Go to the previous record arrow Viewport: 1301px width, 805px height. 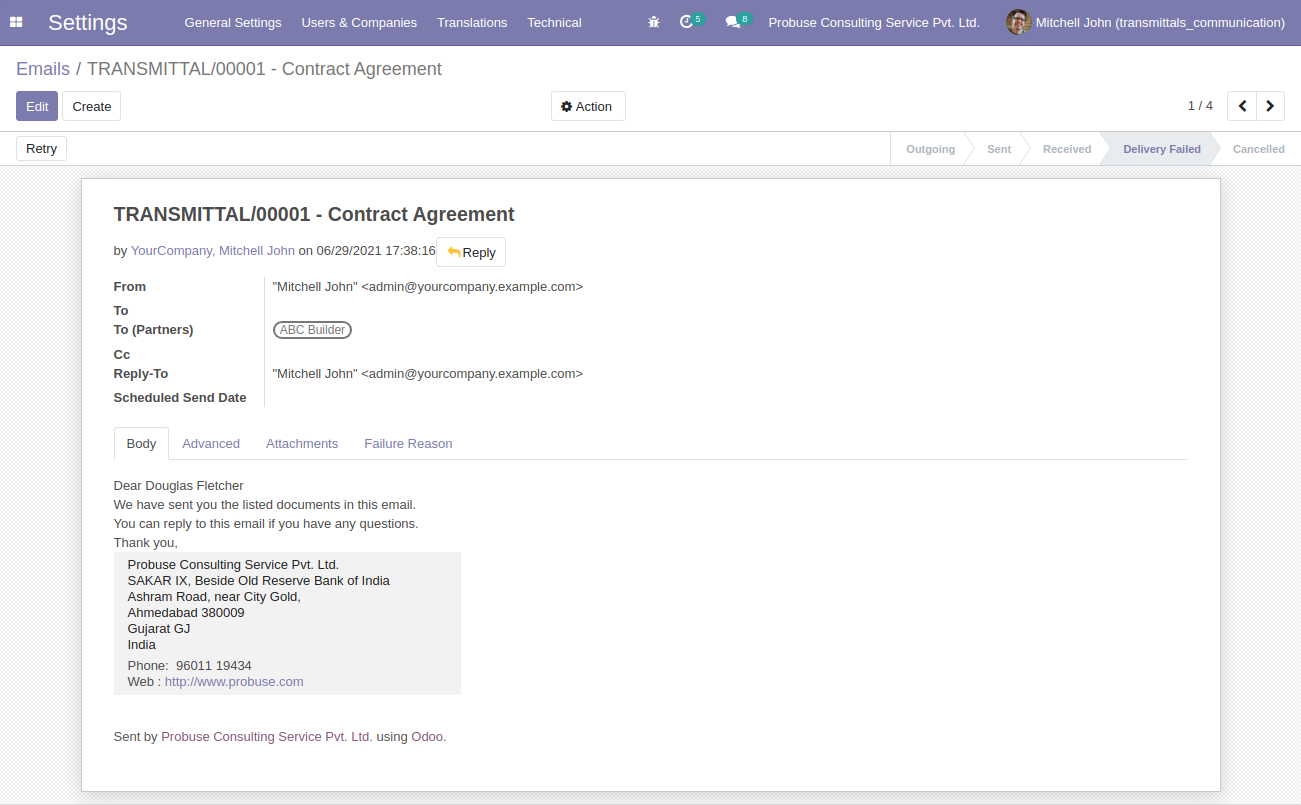click(1242, 106)
